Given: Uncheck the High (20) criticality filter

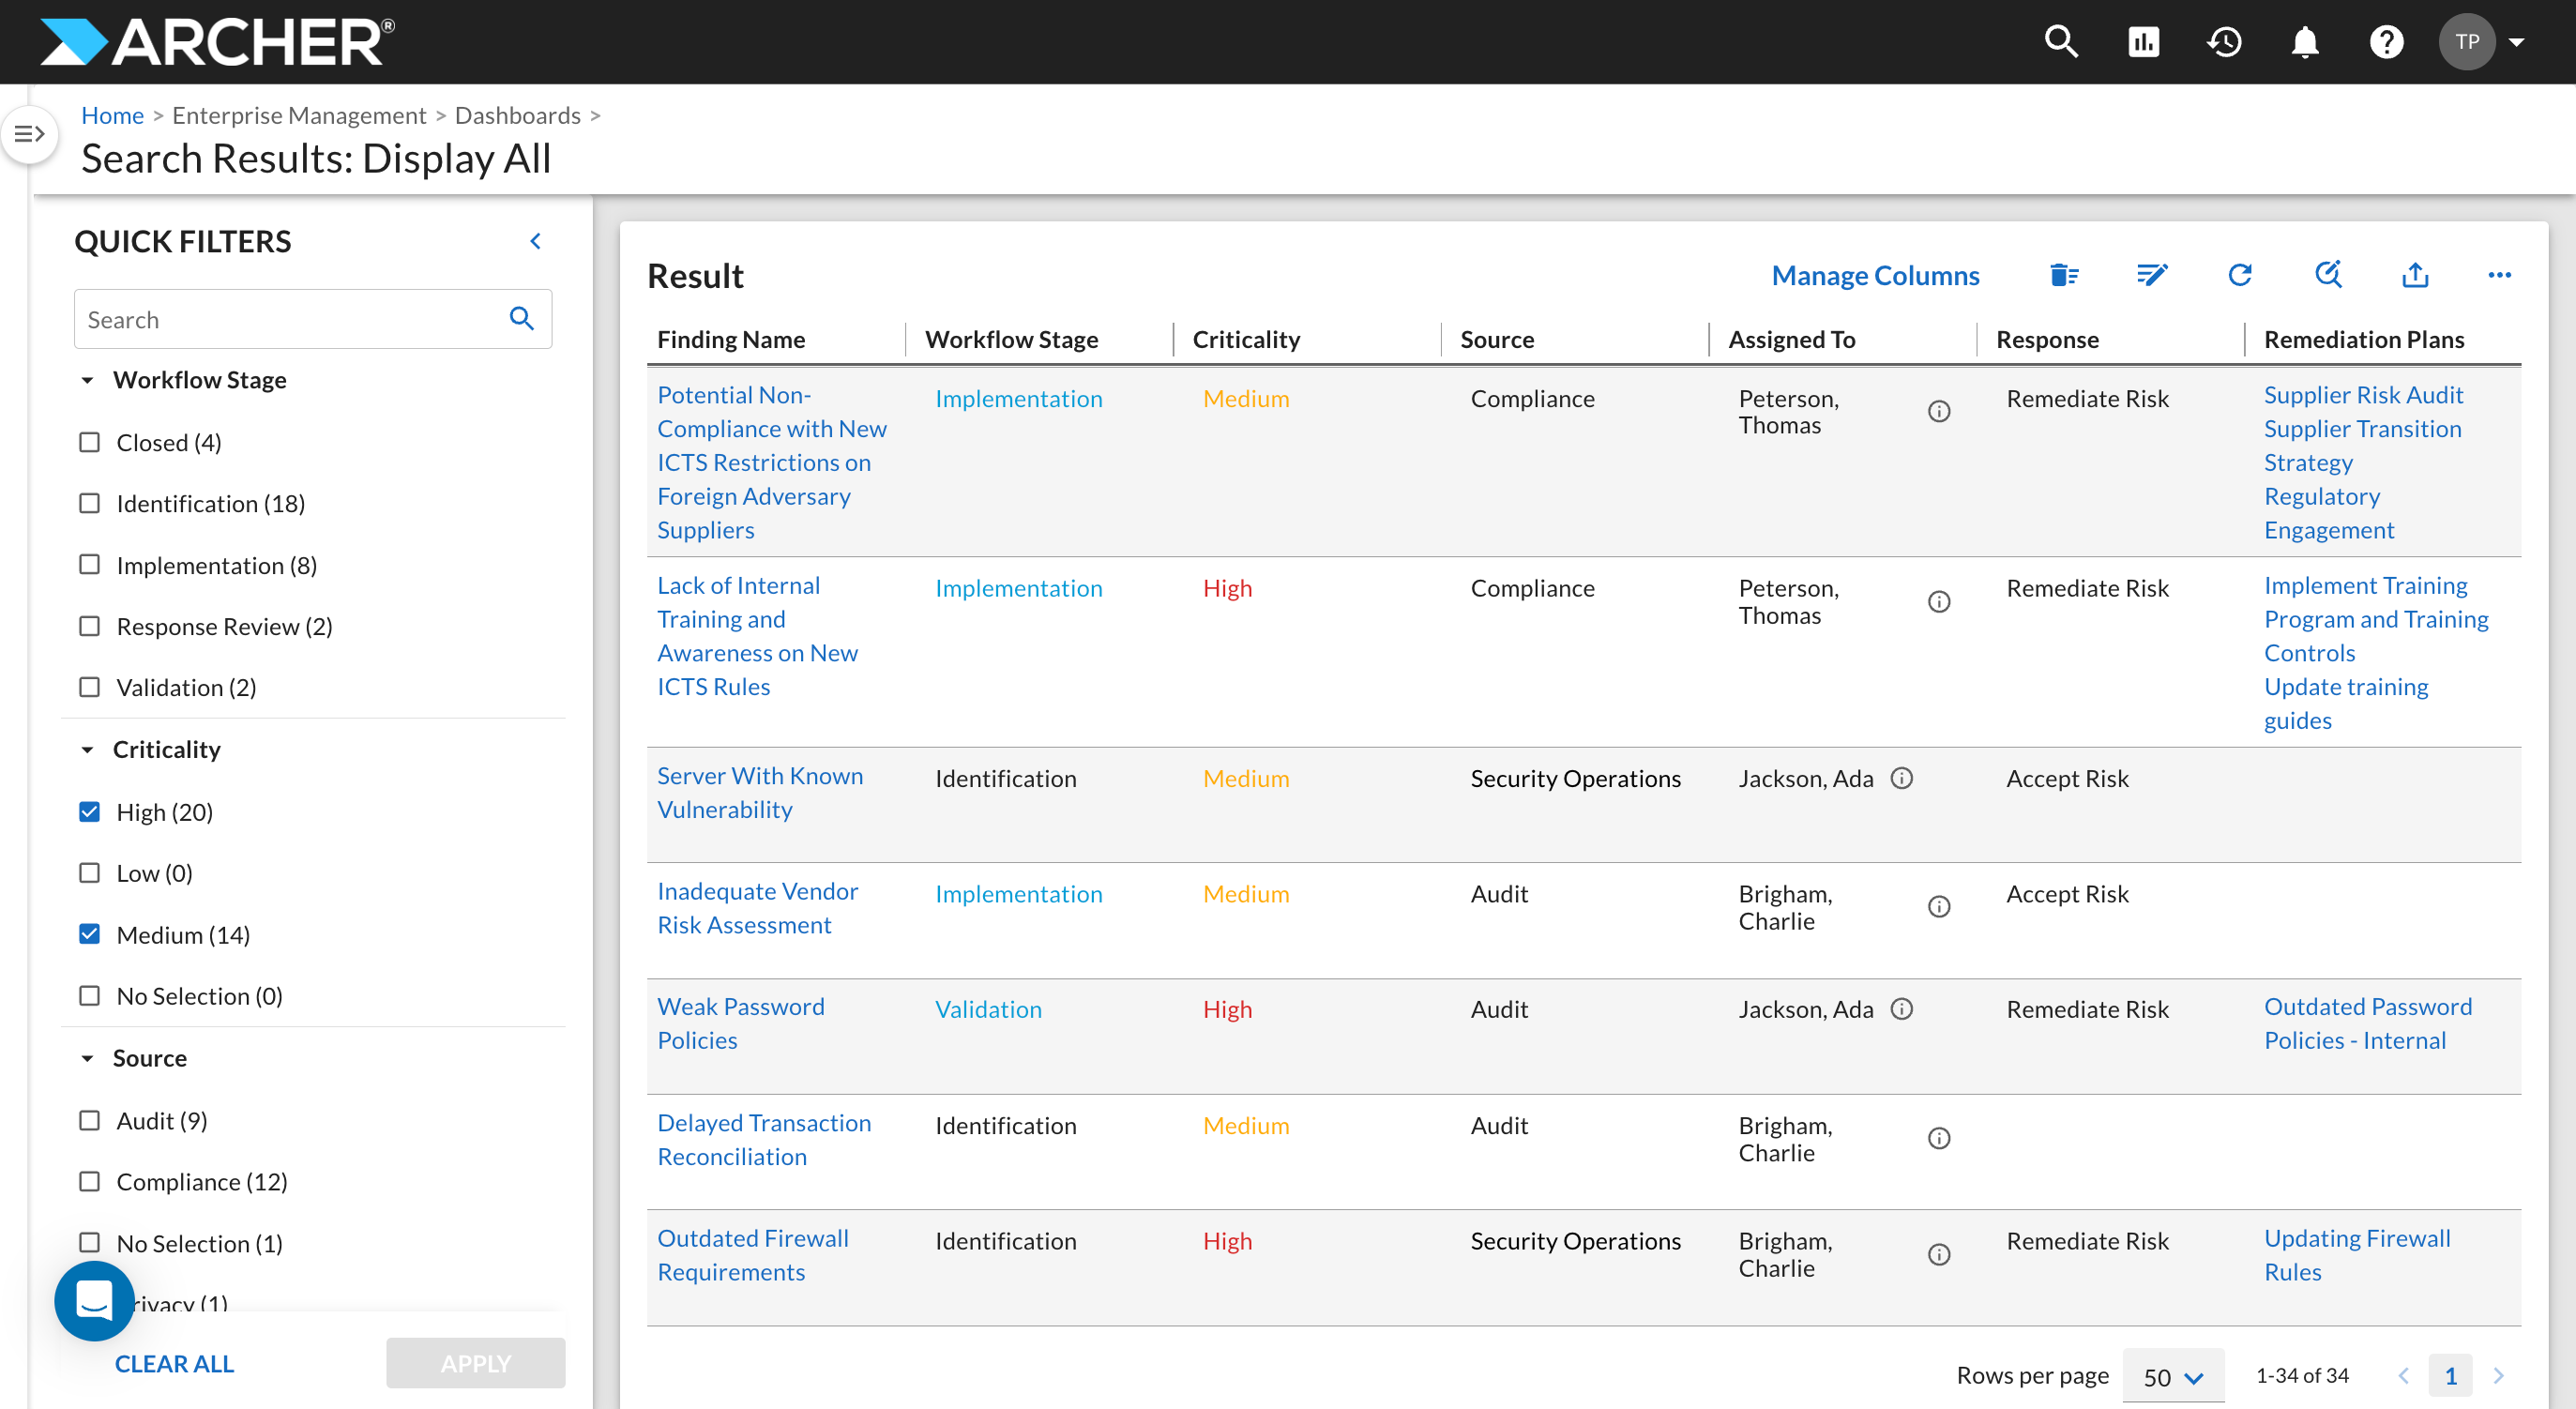Looking at the screenshot, I should tap(90, 811).
